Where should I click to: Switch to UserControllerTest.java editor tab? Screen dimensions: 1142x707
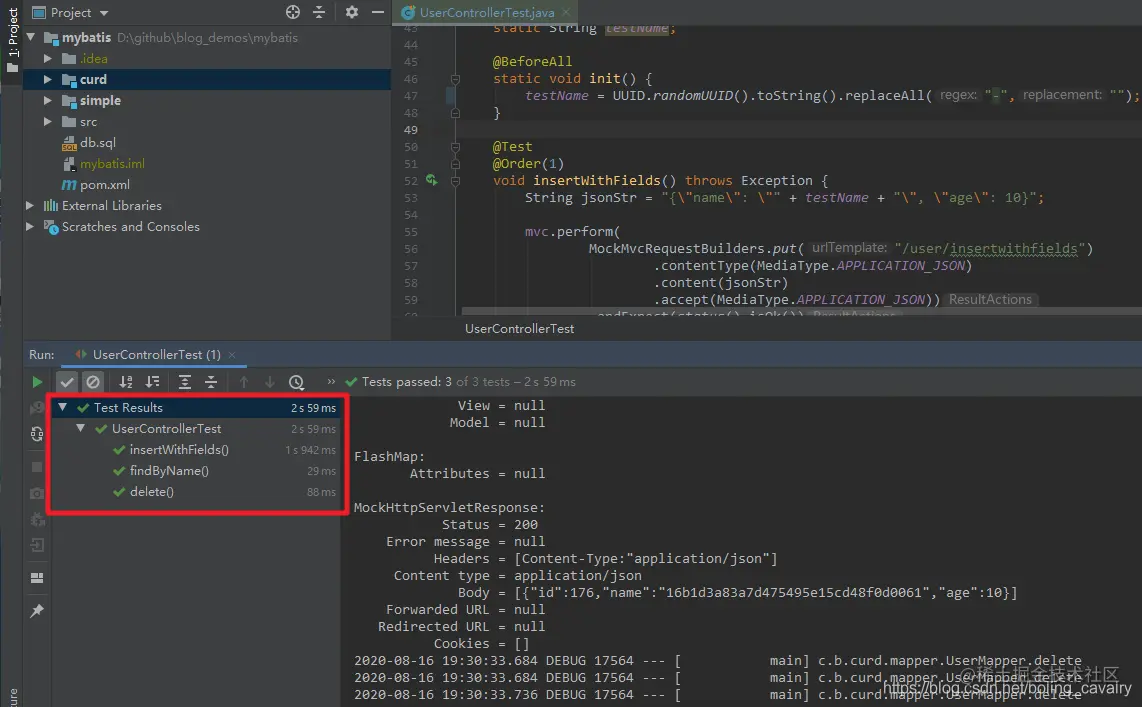click(487, 12)
